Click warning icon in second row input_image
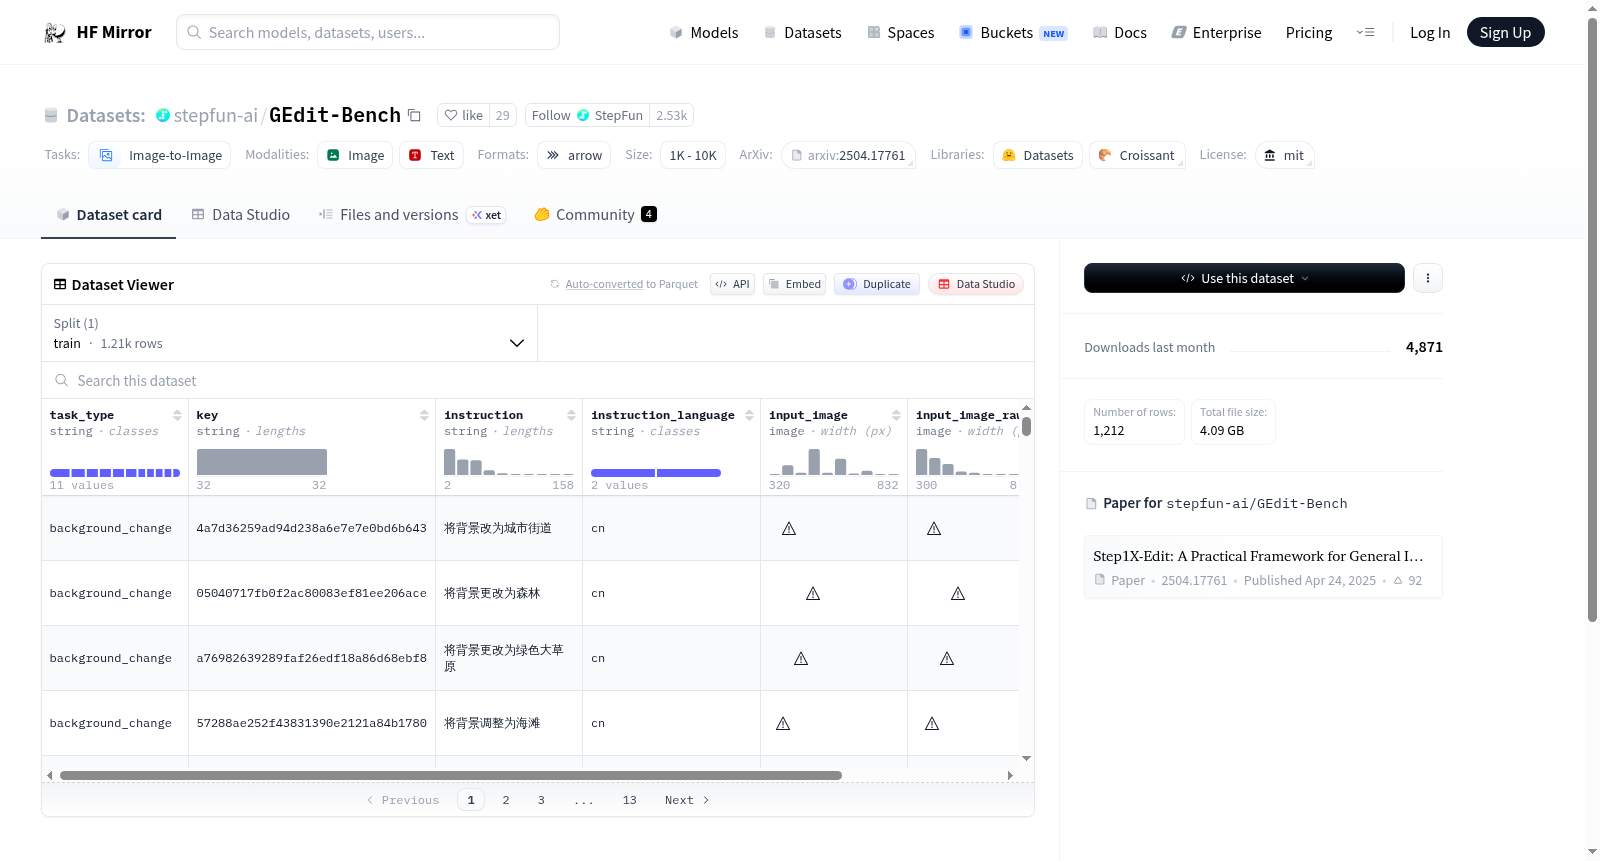This screenshot has width=1600, height=861. 813,593
